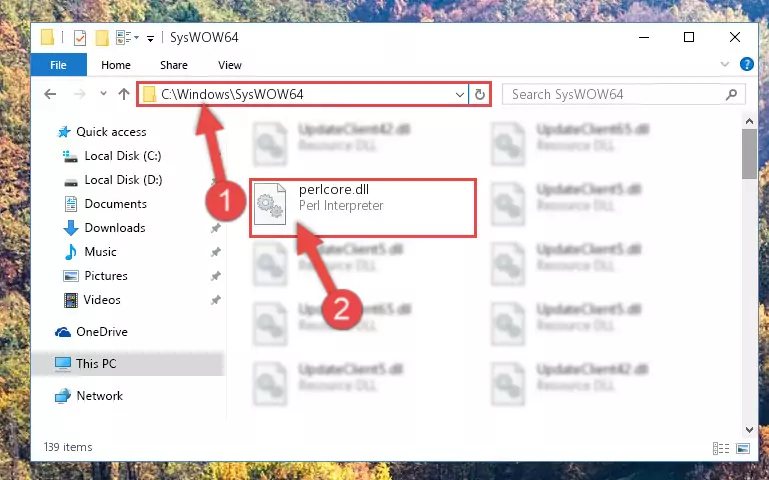Click the Music note icon
The image size is (769, 480).
click(x=71, y=252)
